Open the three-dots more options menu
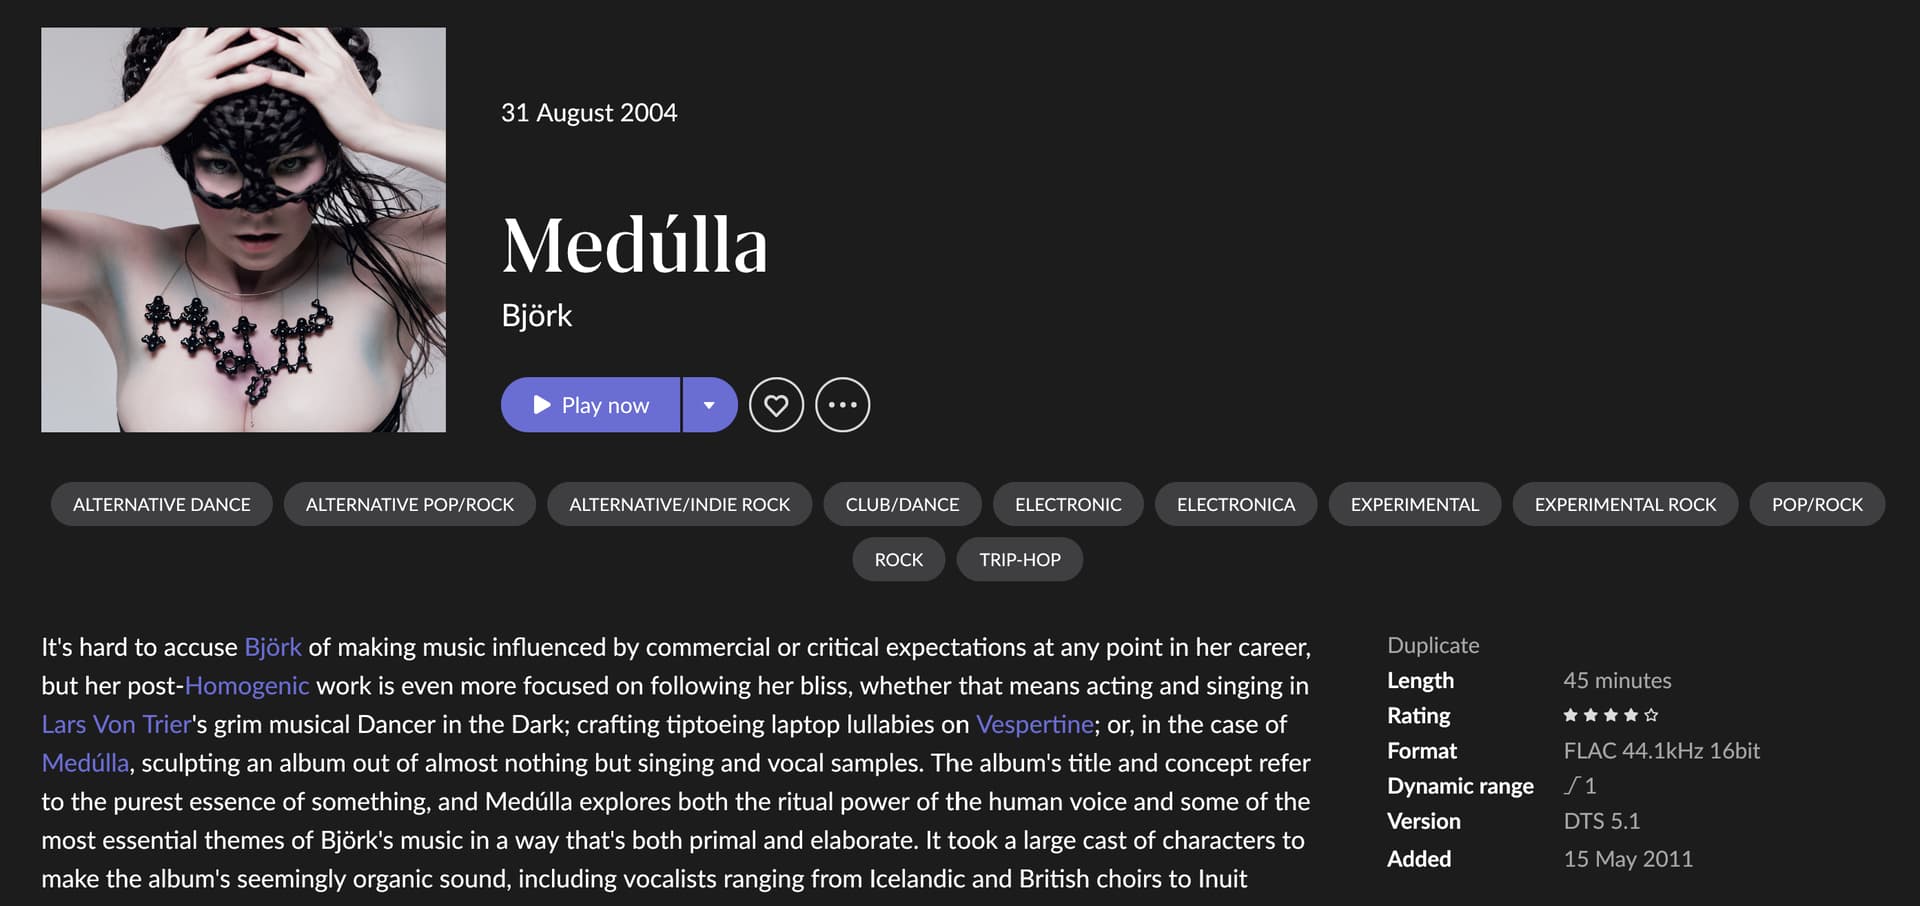This screenshot has height=906, width=1920. tap(842, 405)
